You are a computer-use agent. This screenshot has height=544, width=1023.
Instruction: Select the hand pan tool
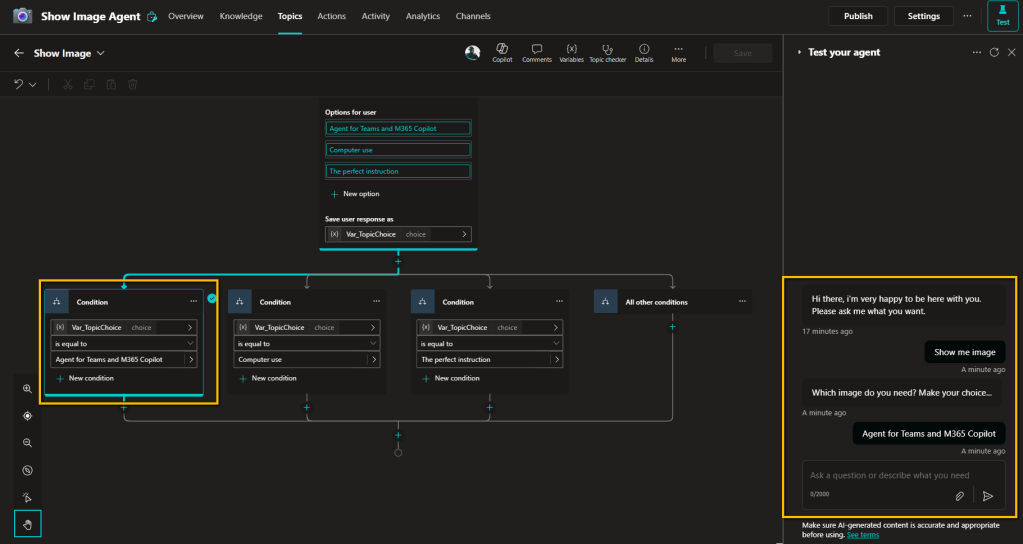click(27, 523)
